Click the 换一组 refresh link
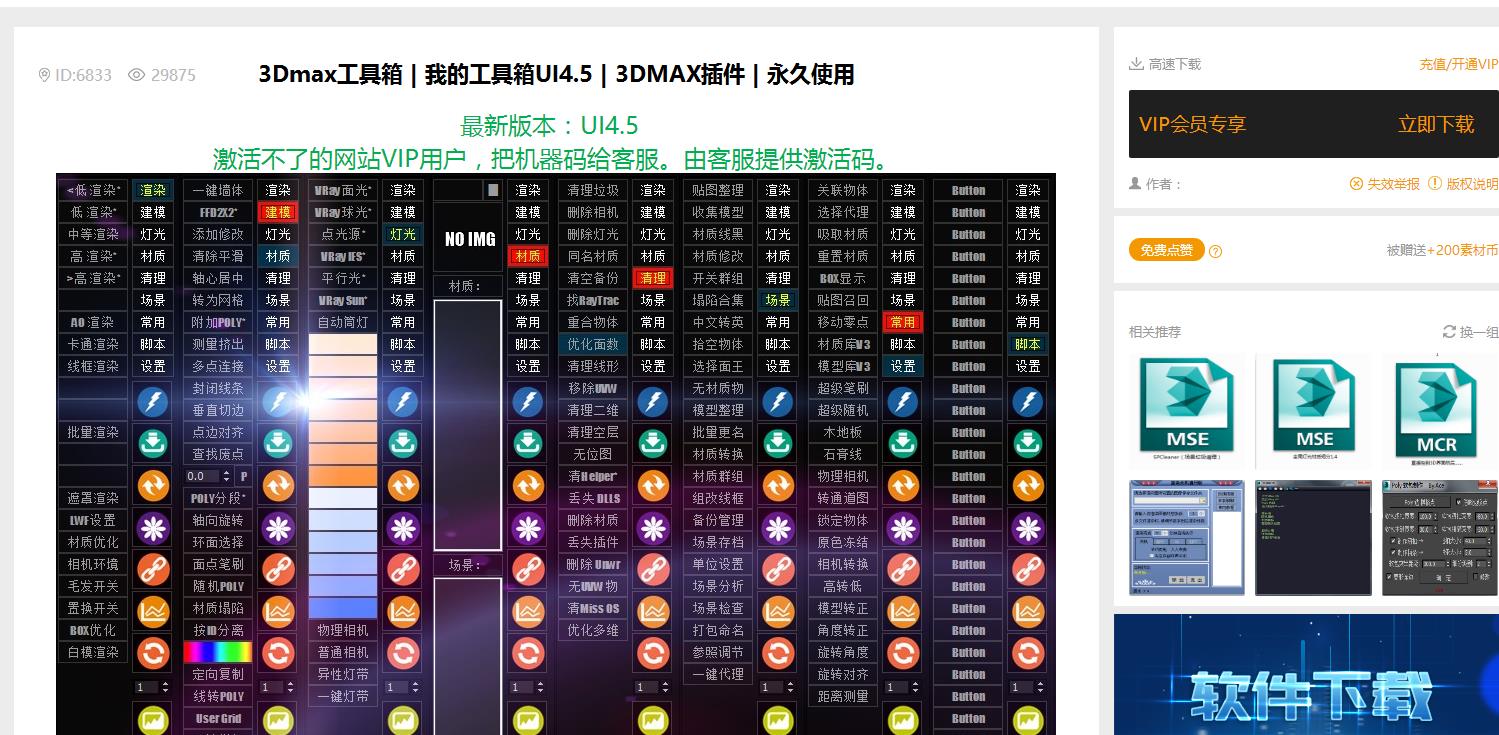This screenshot has width=1499, height=735. pyautogui.click(x=1470, y=332)
